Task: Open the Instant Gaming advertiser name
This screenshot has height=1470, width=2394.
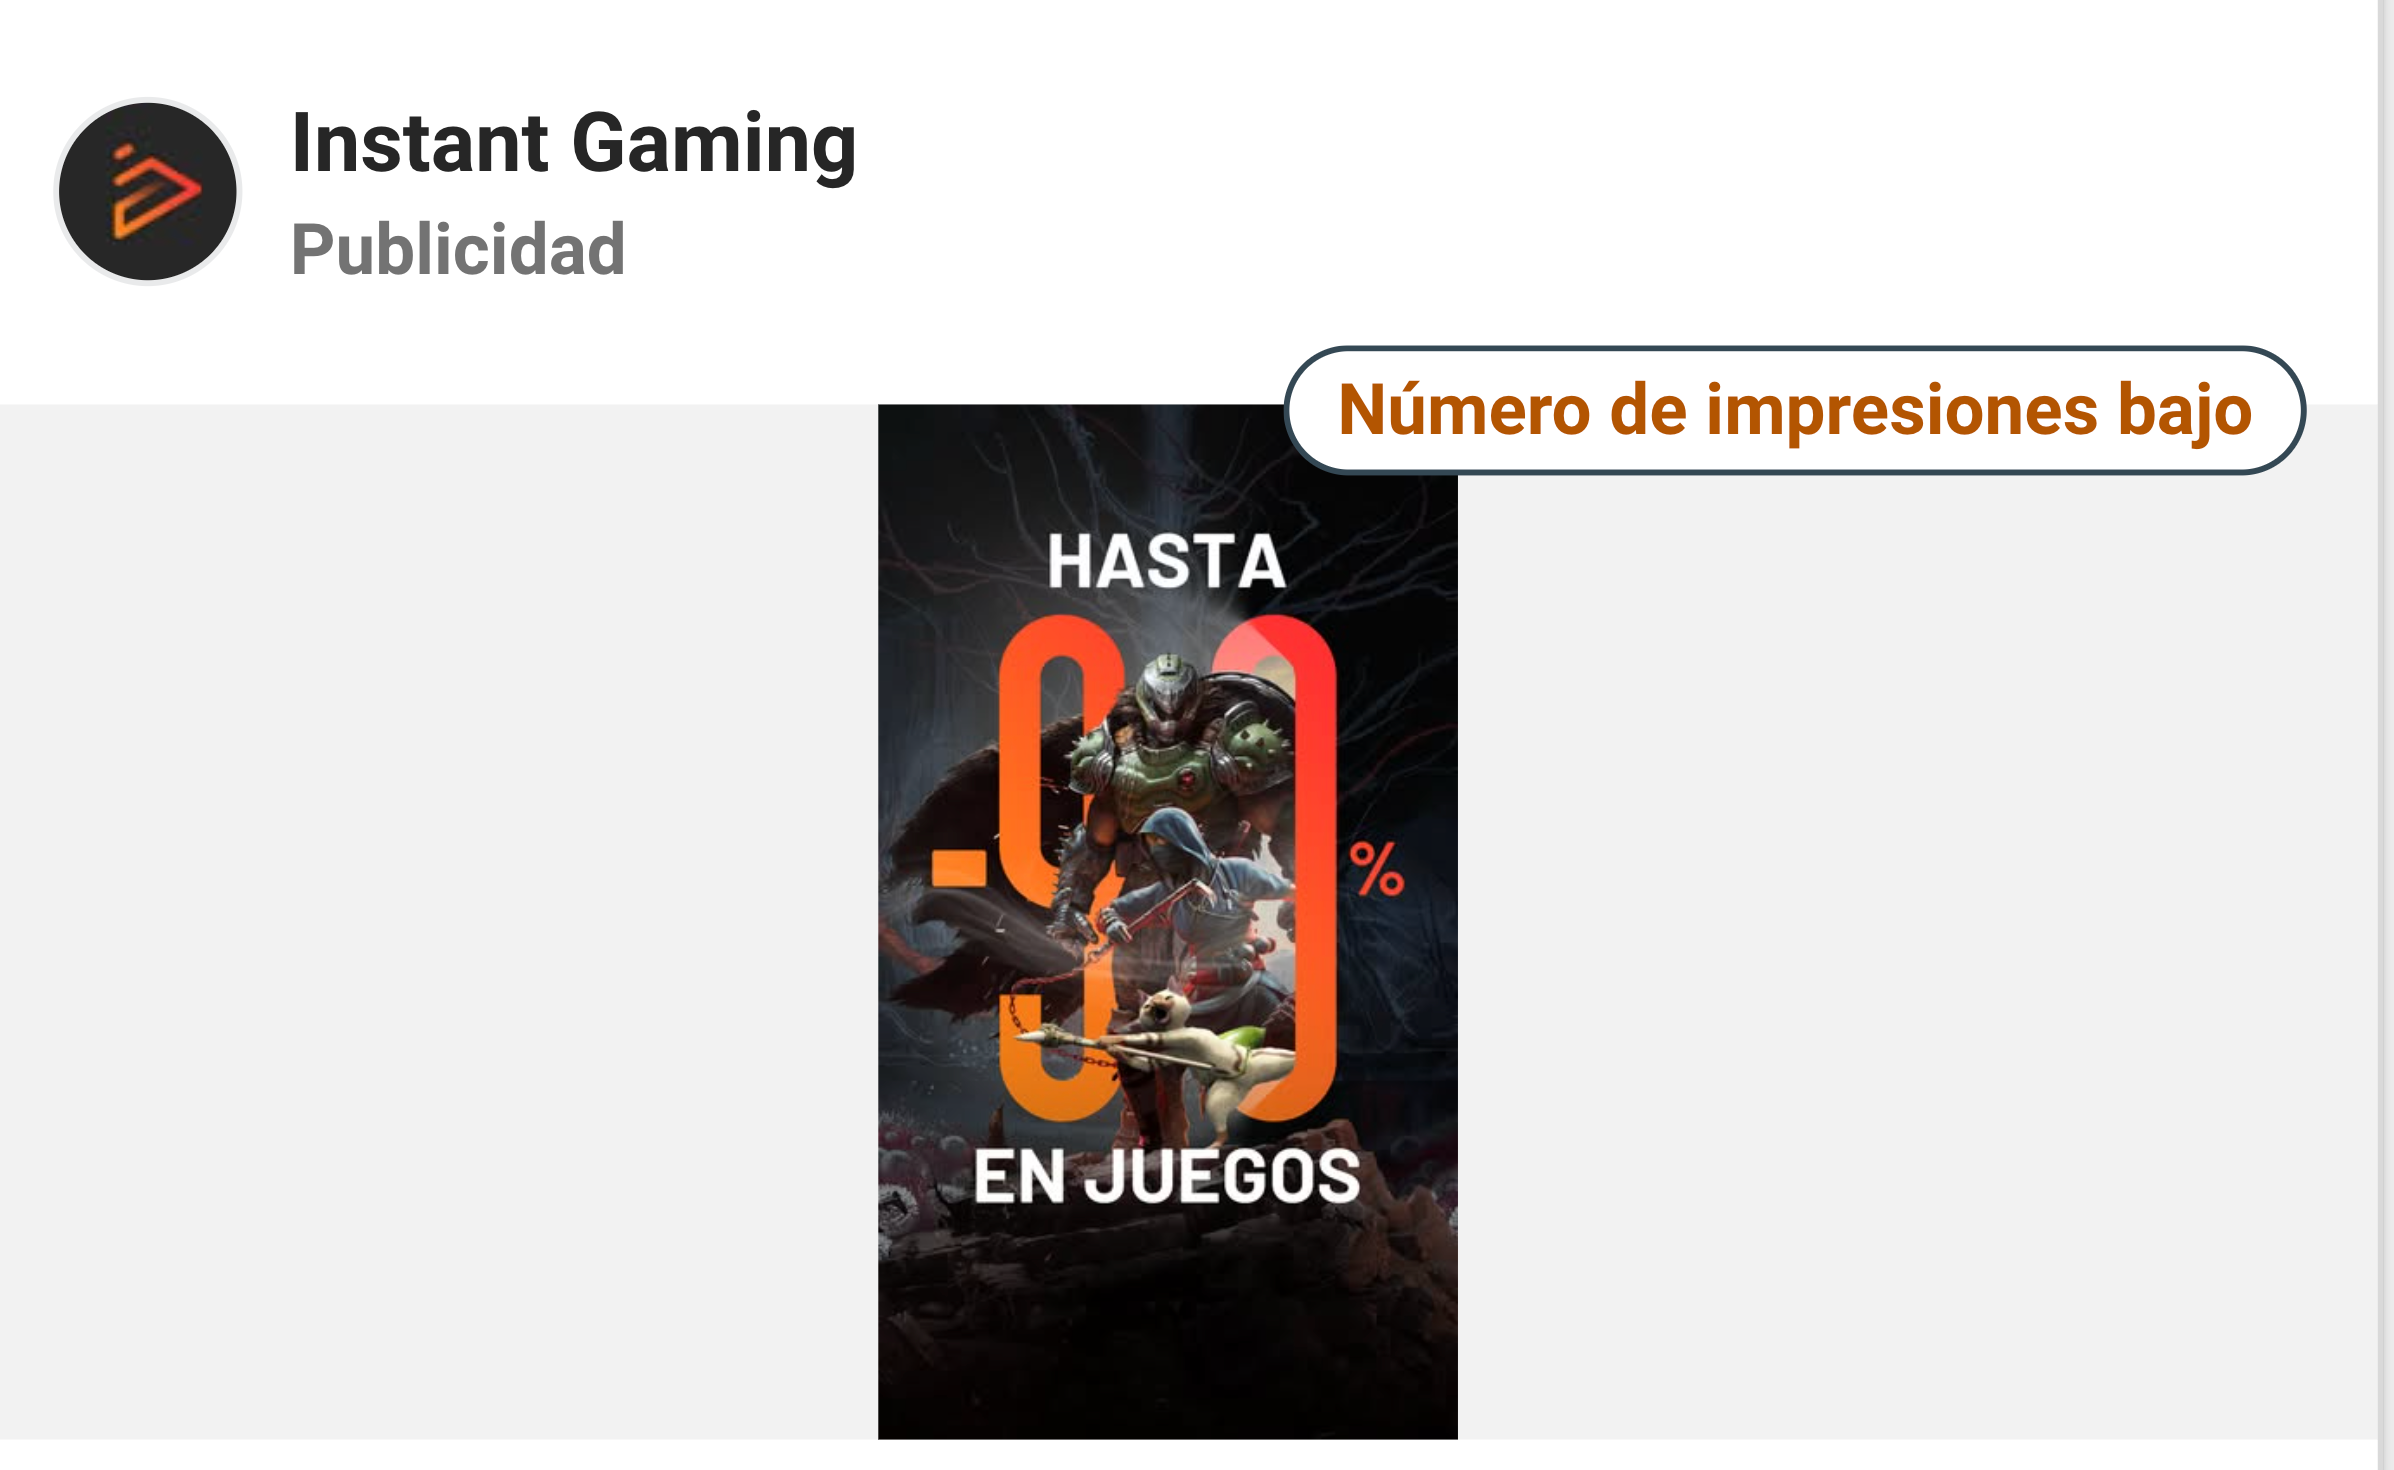Action: pyautogui.click(x=574, y=145)
